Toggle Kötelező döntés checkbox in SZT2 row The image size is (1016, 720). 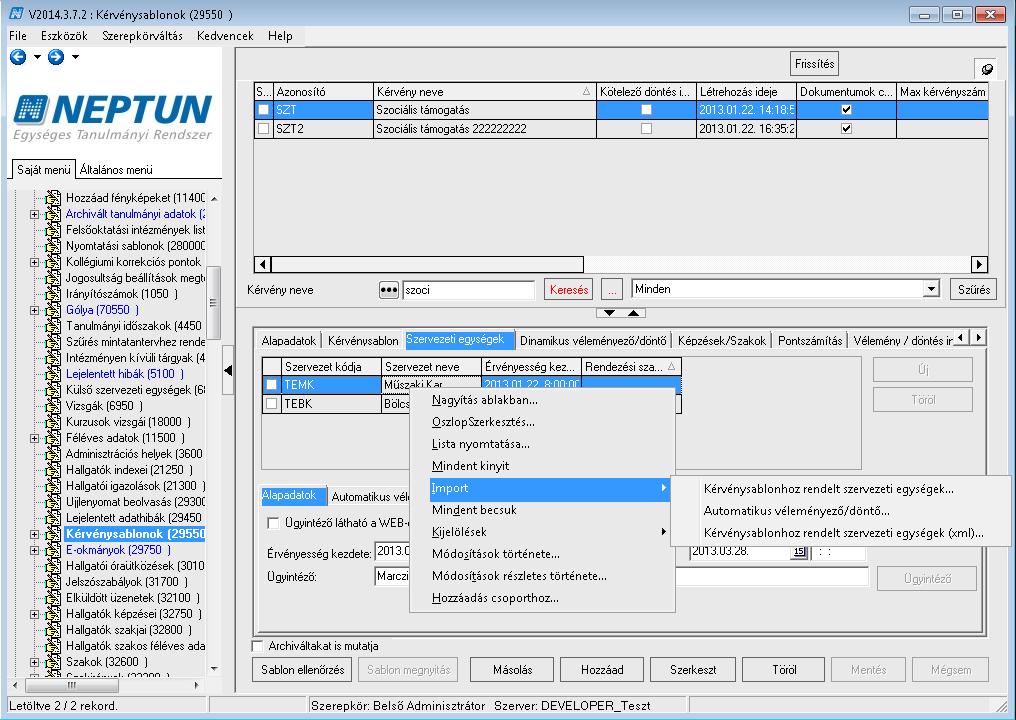(646, 129)
